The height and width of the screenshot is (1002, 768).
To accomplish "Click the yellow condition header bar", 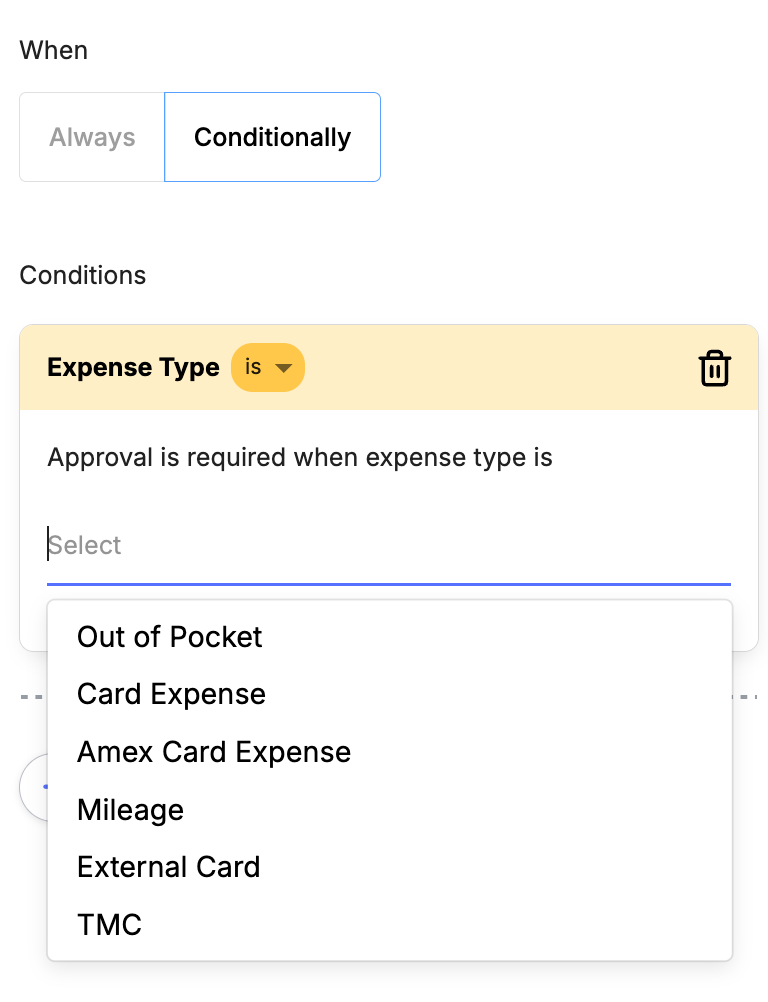I will coord(388,367).
